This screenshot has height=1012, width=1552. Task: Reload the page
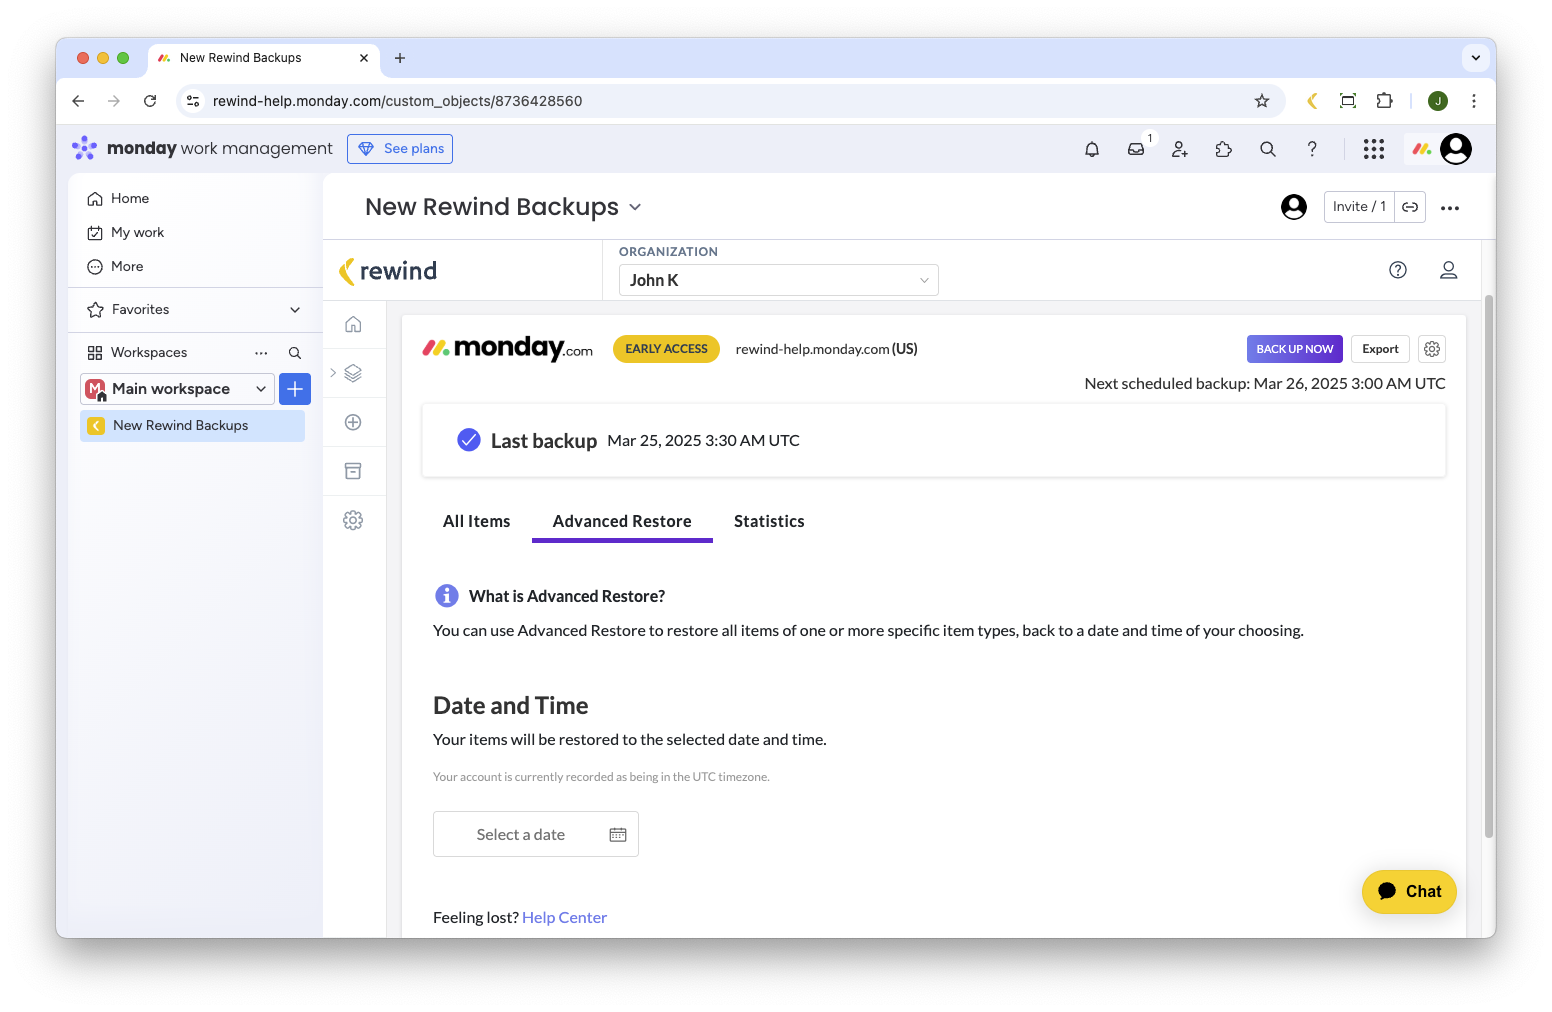(150, 101)
